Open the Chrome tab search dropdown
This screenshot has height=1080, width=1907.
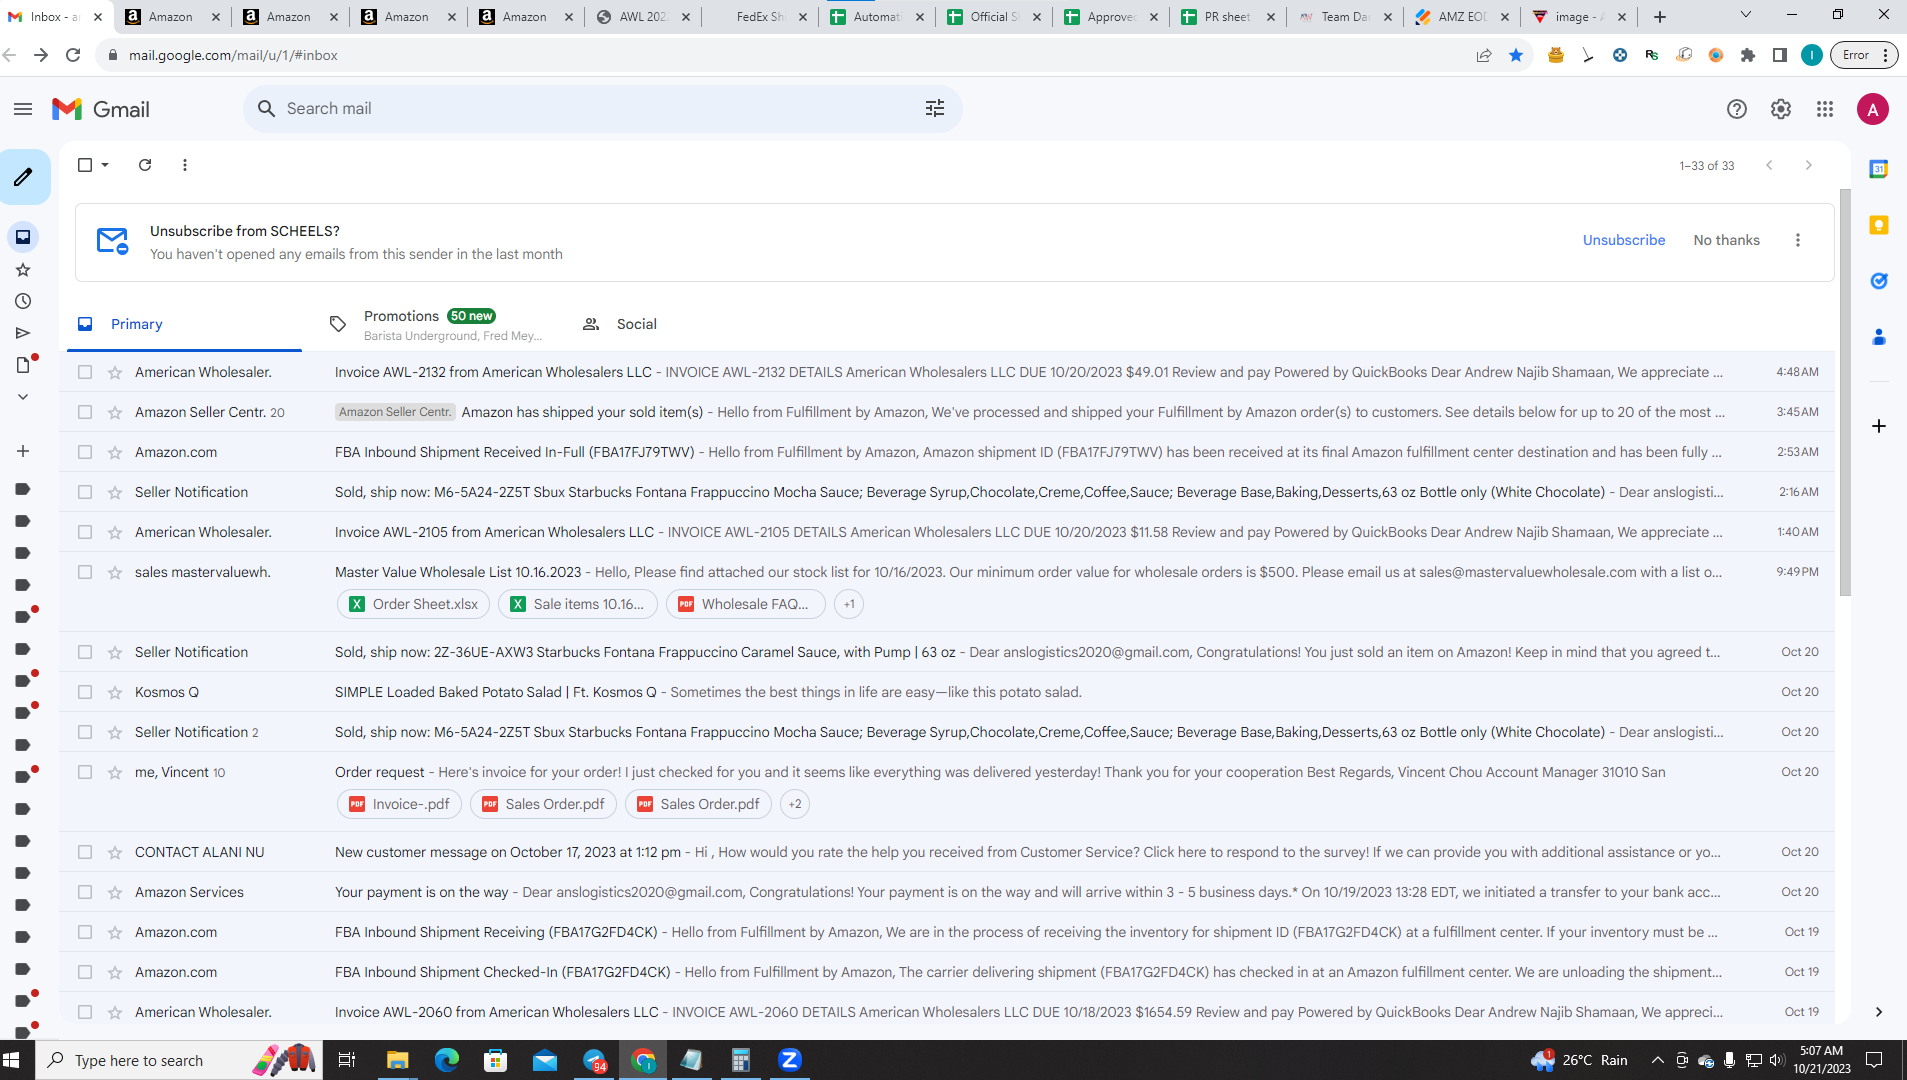click(x=1746, y=15)
